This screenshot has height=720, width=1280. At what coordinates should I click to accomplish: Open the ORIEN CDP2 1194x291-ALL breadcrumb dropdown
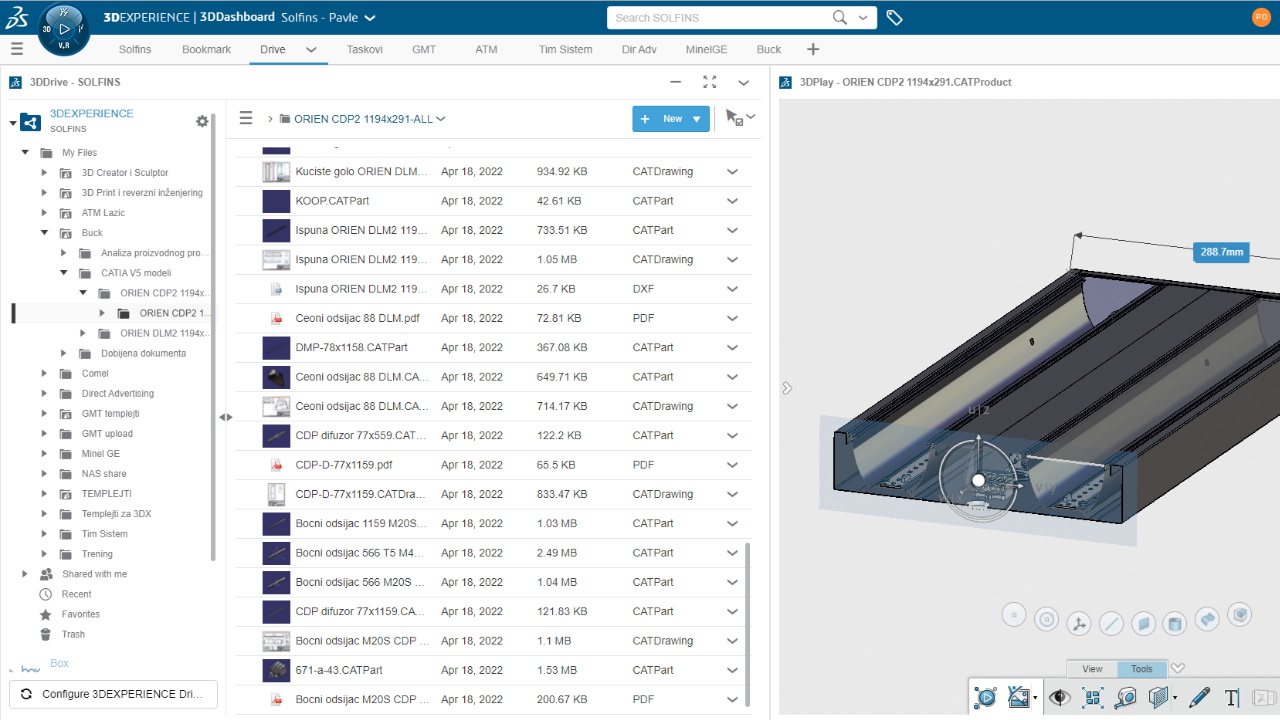pyautogui.click(x=438, y=117)
